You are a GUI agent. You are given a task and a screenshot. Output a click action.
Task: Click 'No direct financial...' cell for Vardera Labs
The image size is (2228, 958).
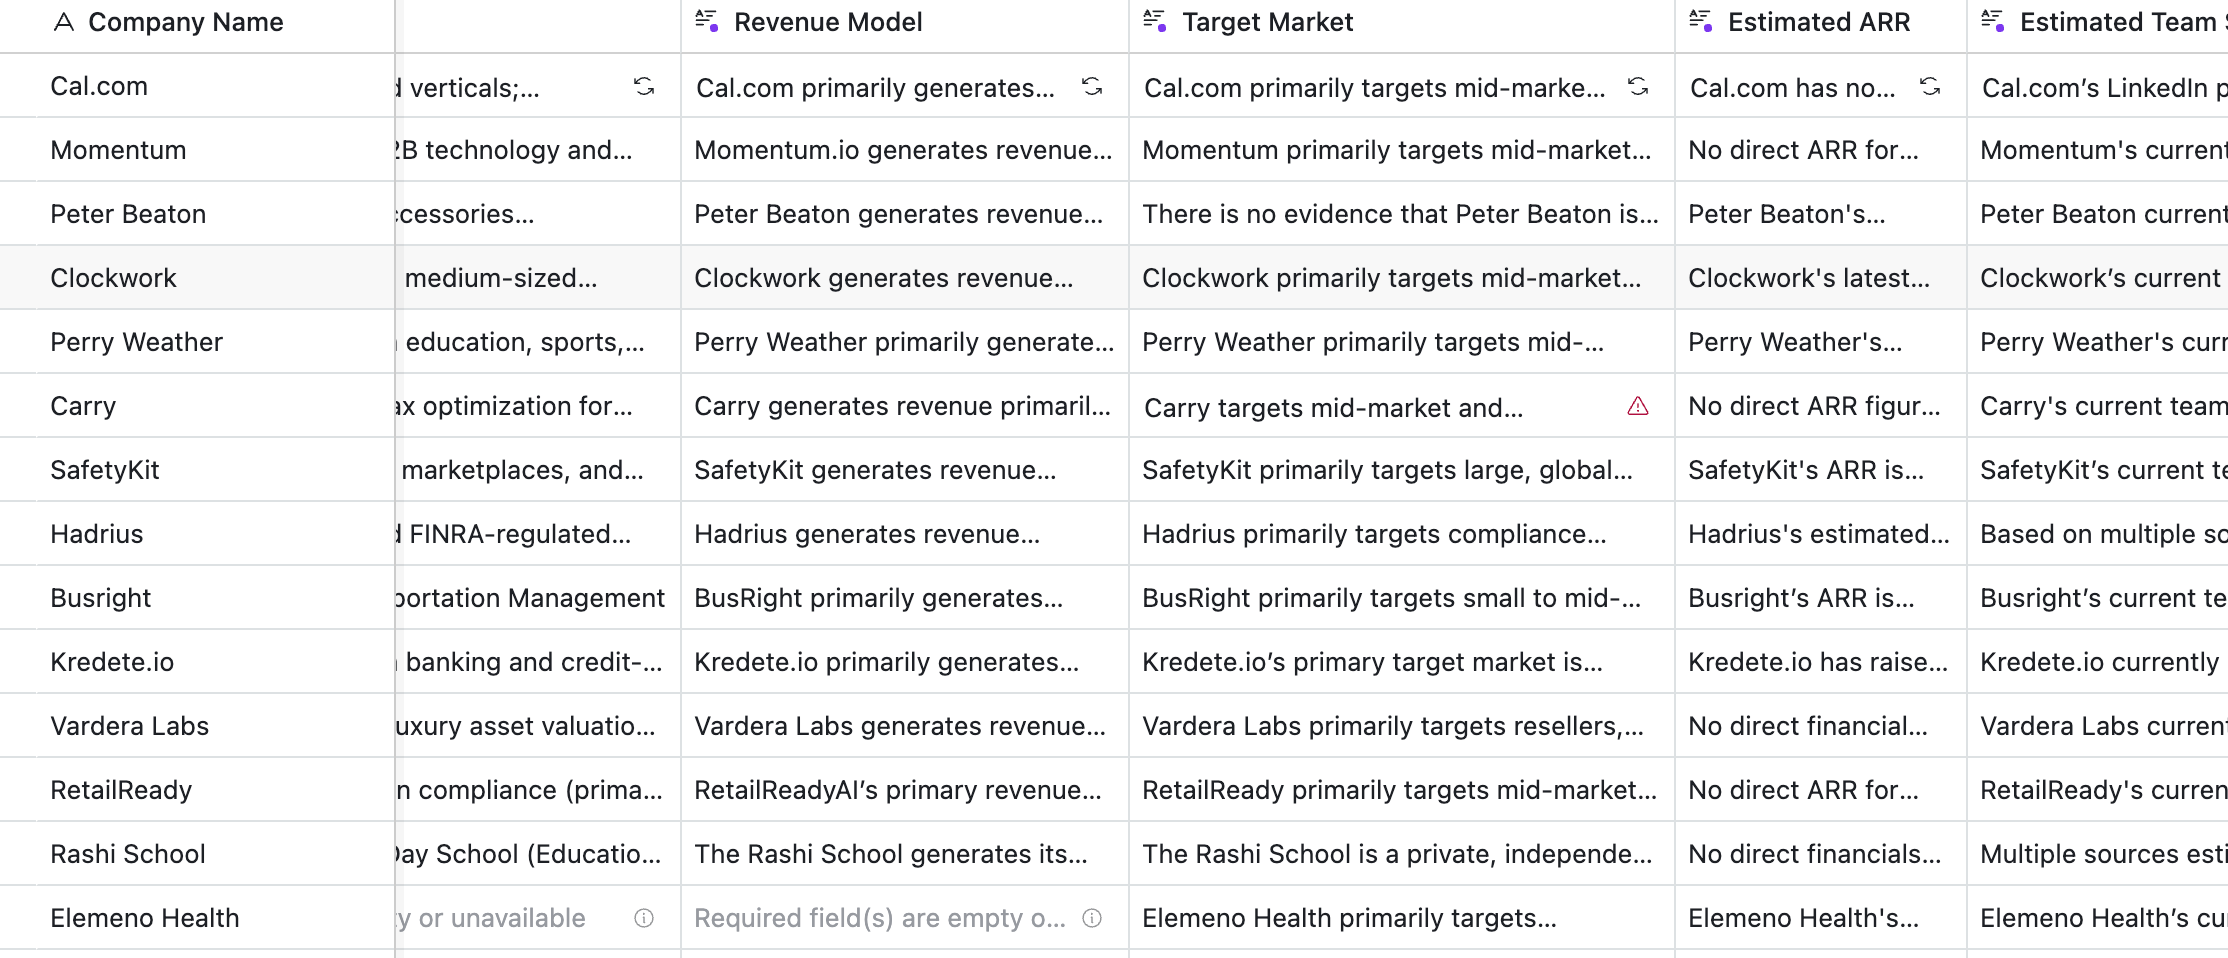coord(1821,726)
